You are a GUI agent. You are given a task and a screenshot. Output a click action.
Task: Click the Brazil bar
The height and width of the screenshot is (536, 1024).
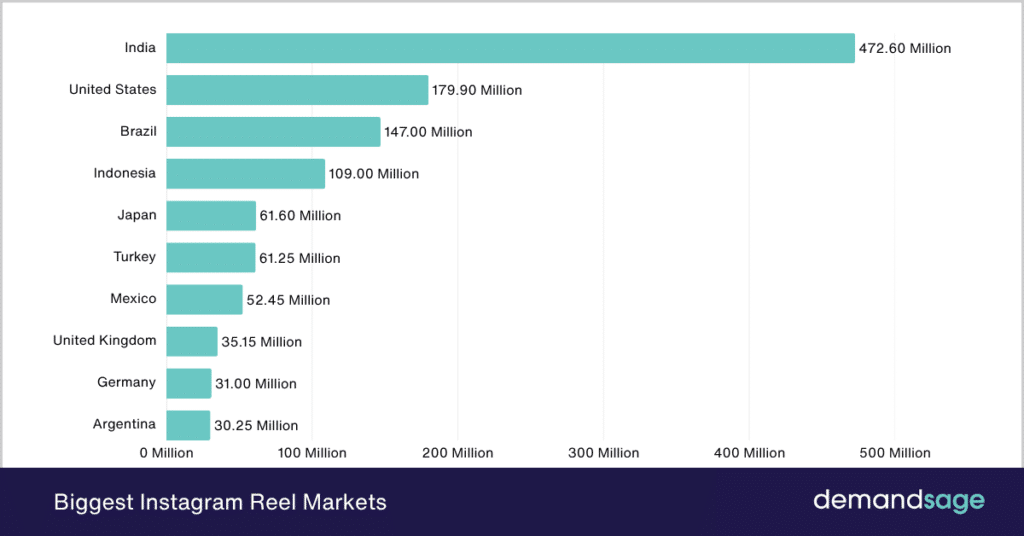pos(273,132)
